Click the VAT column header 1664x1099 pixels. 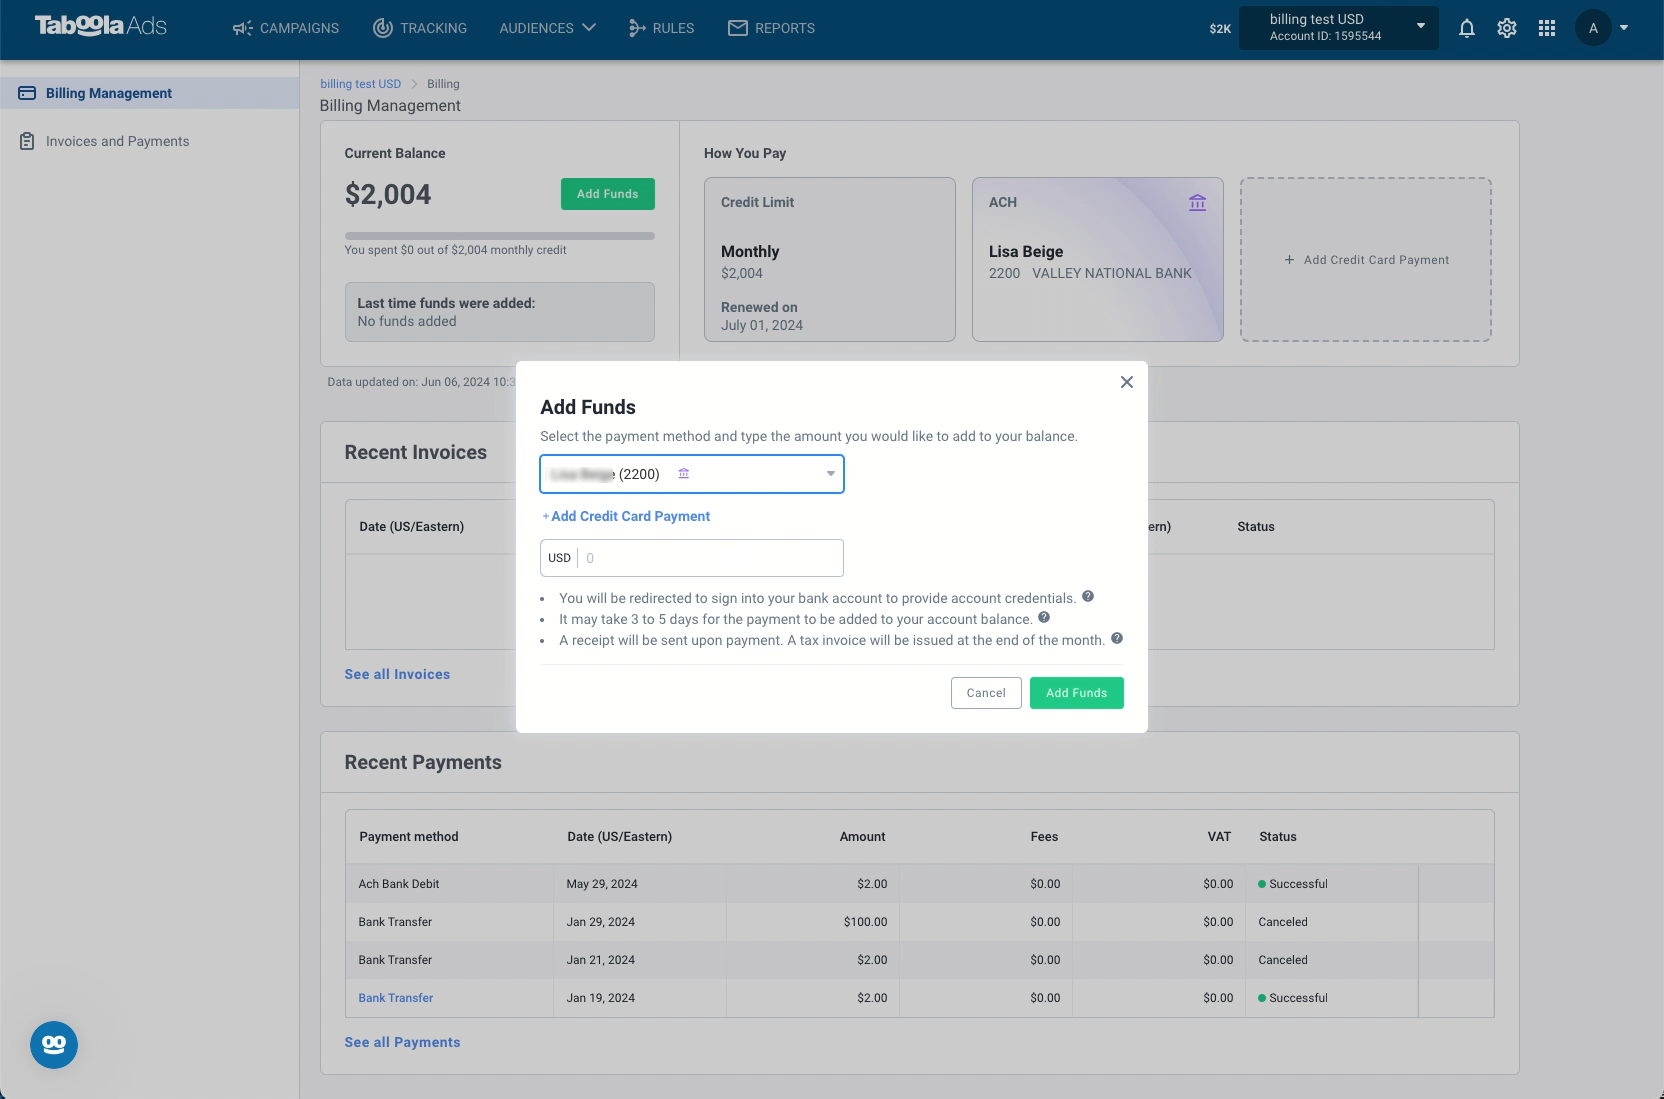[1219, 837]
